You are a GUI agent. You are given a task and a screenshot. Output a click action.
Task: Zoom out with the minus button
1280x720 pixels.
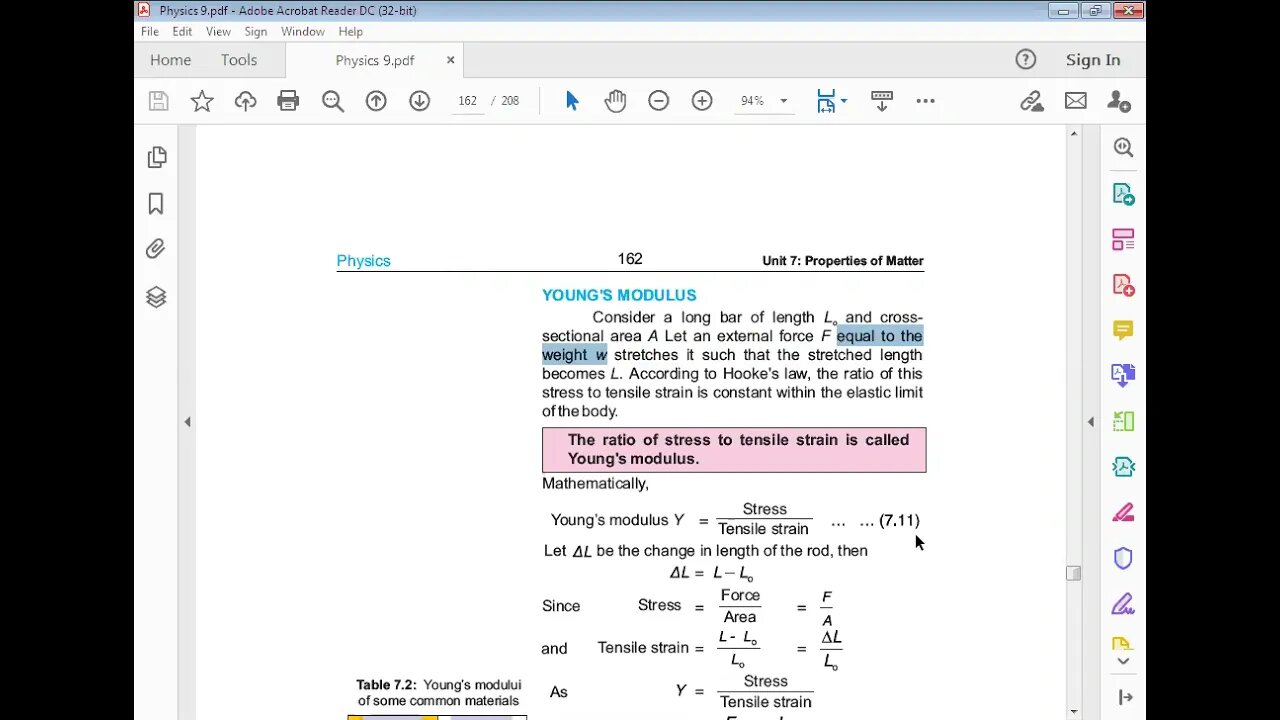point(658,101)
